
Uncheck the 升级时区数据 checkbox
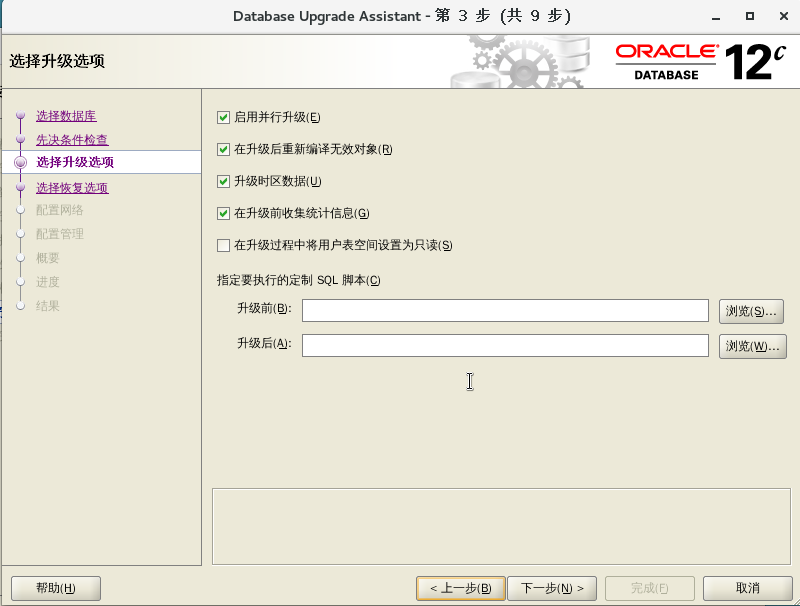pos(222,181)
